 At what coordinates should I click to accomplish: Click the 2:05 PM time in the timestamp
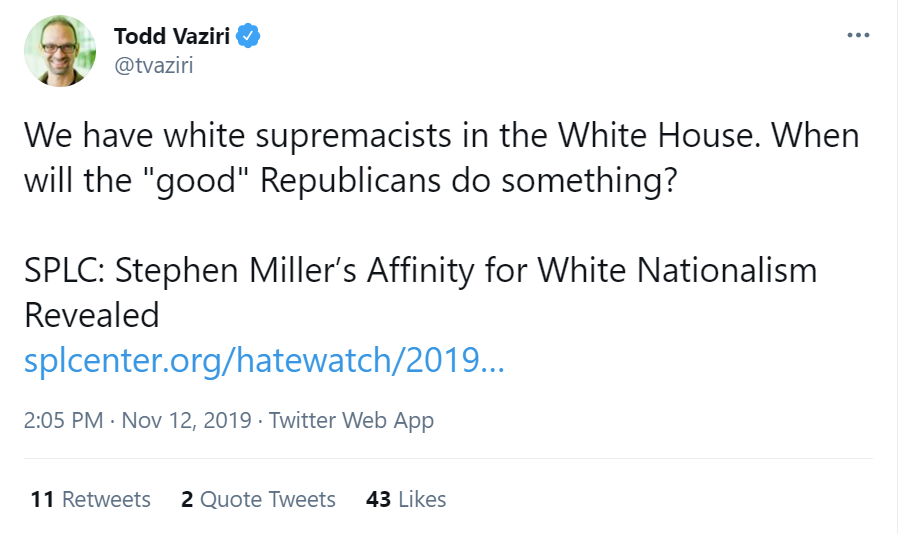coord(63,420)
